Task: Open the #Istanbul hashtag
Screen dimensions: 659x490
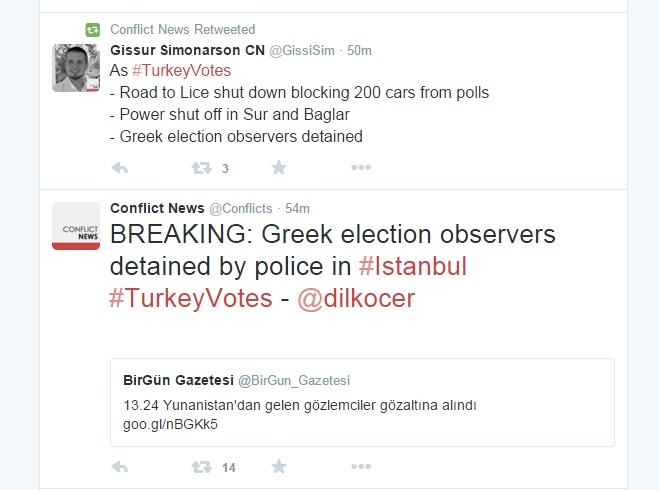Action: pos(412,267)
